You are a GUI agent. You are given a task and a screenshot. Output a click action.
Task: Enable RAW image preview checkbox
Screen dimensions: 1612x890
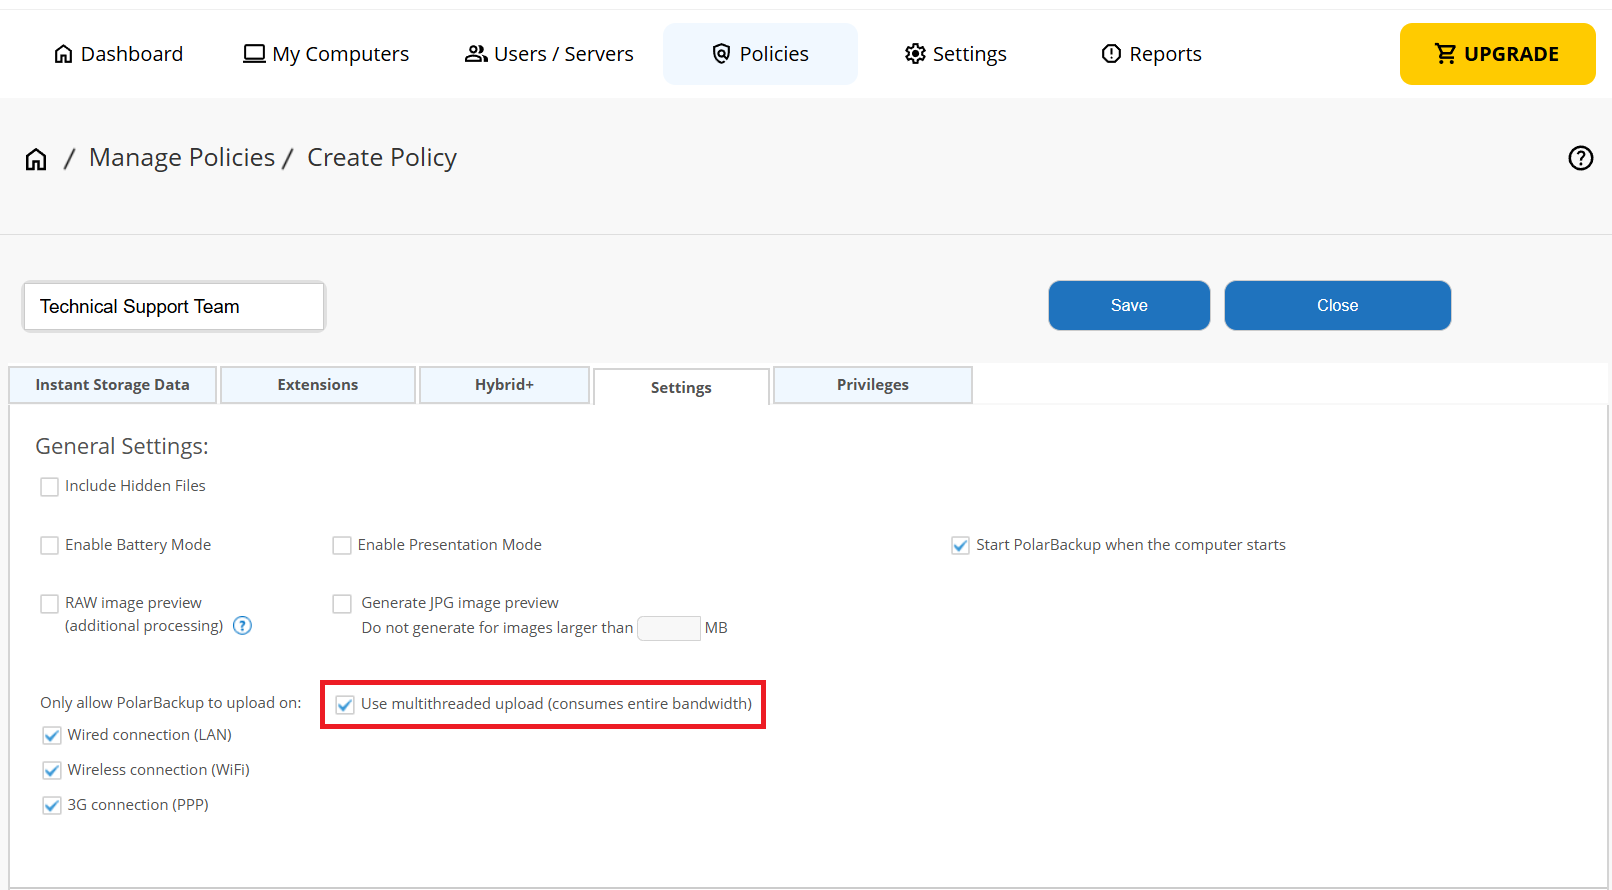coord(49,604)
